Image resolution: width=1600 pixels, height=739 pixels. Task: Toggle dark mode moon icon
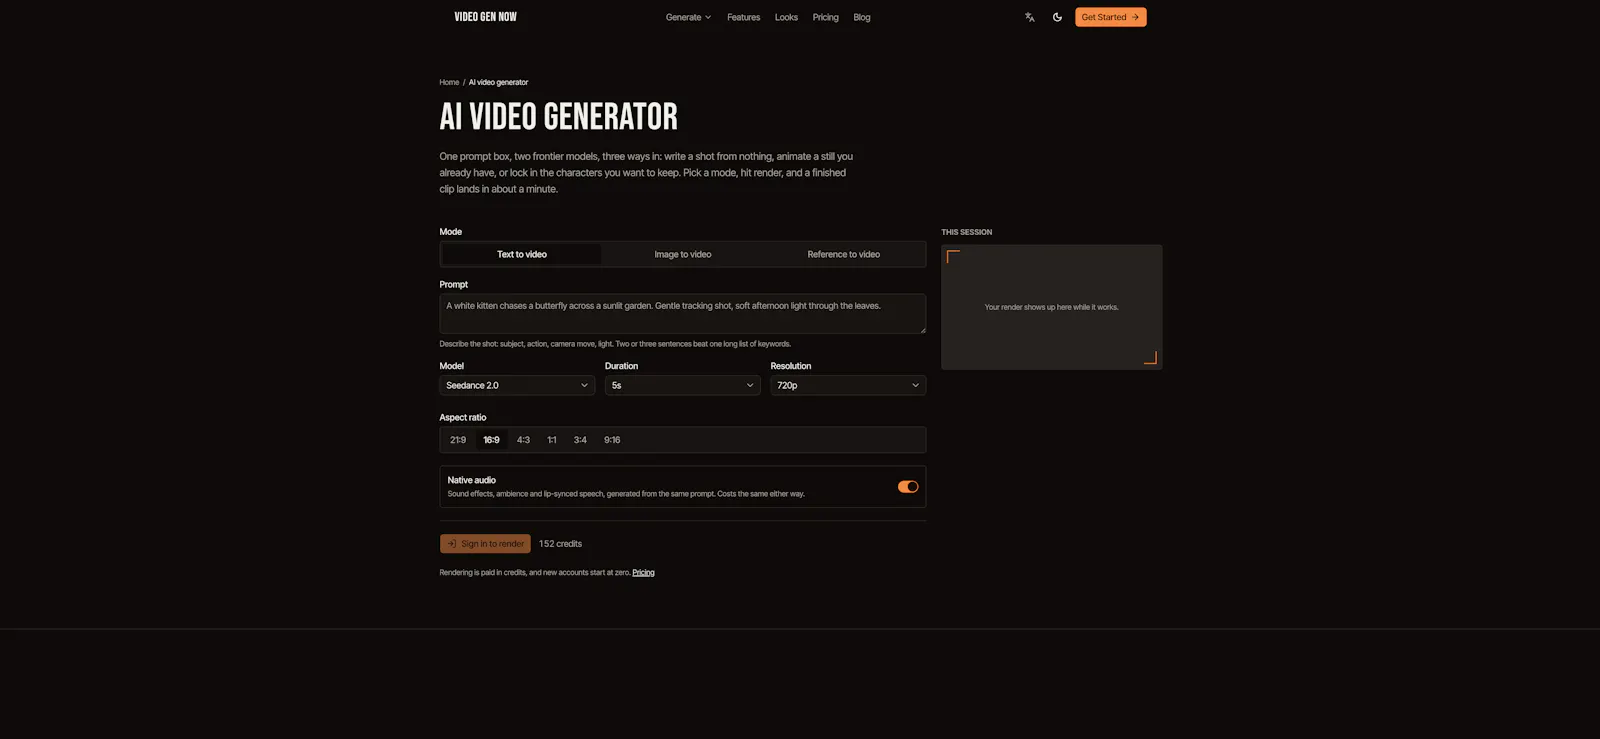click(1057, 17)
